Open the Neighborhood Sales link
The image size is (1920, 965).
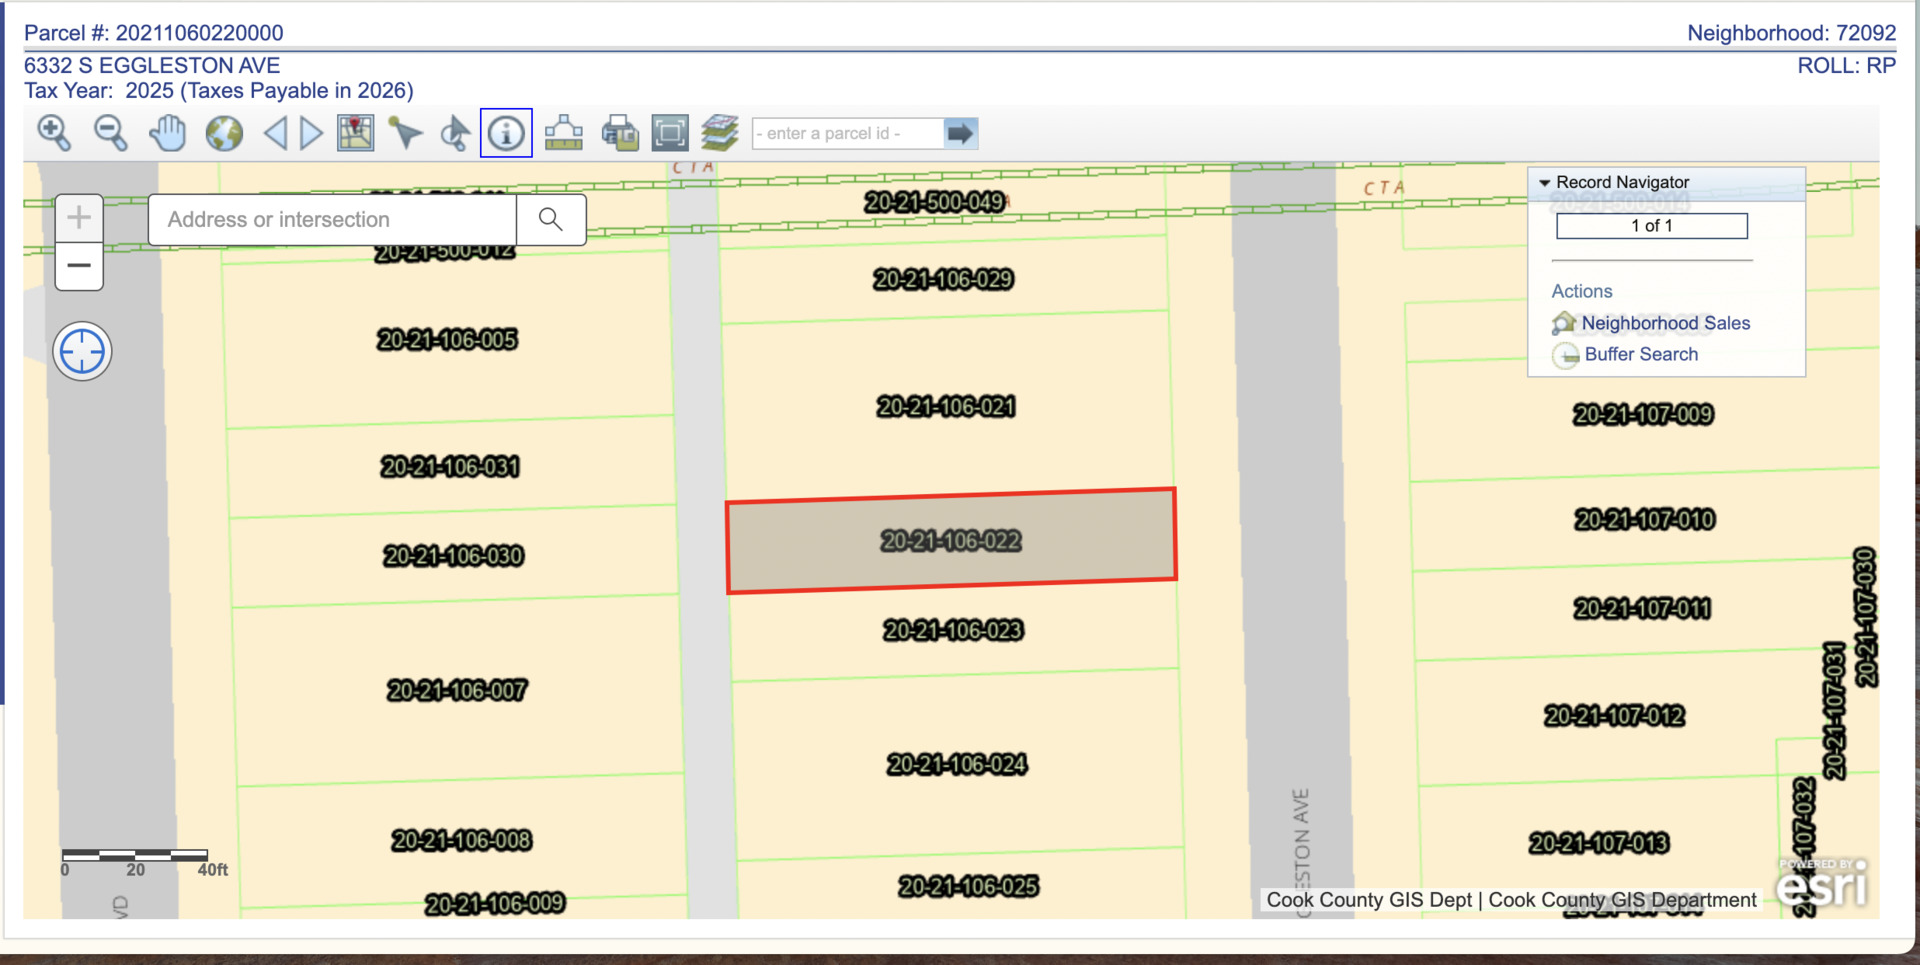pos(1665,323)
